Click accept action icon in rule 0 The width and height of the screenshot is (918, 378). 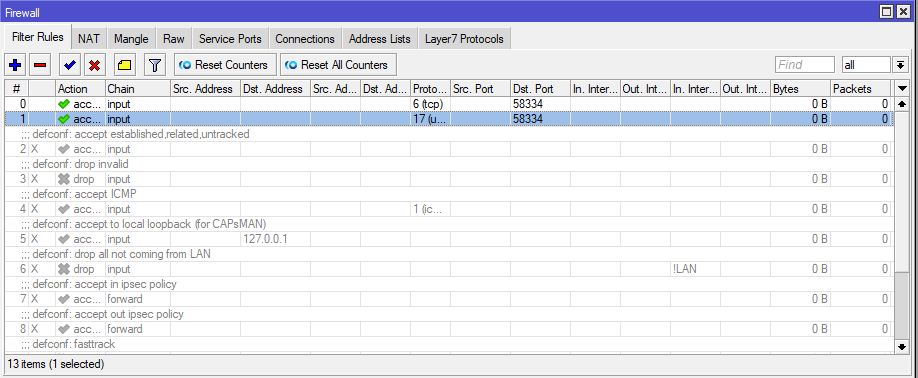[x=64, y=104]
